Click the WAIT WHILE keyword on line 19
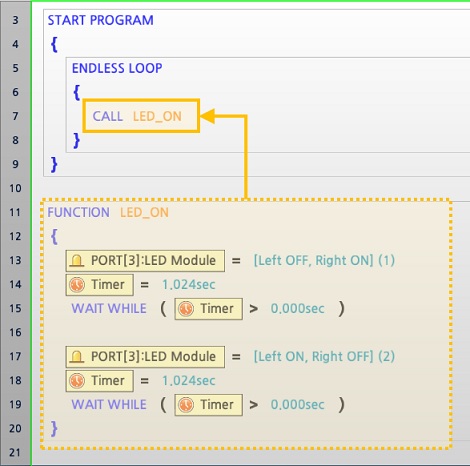The height and width of the screenshot is (466, 470). click(109, 405)
